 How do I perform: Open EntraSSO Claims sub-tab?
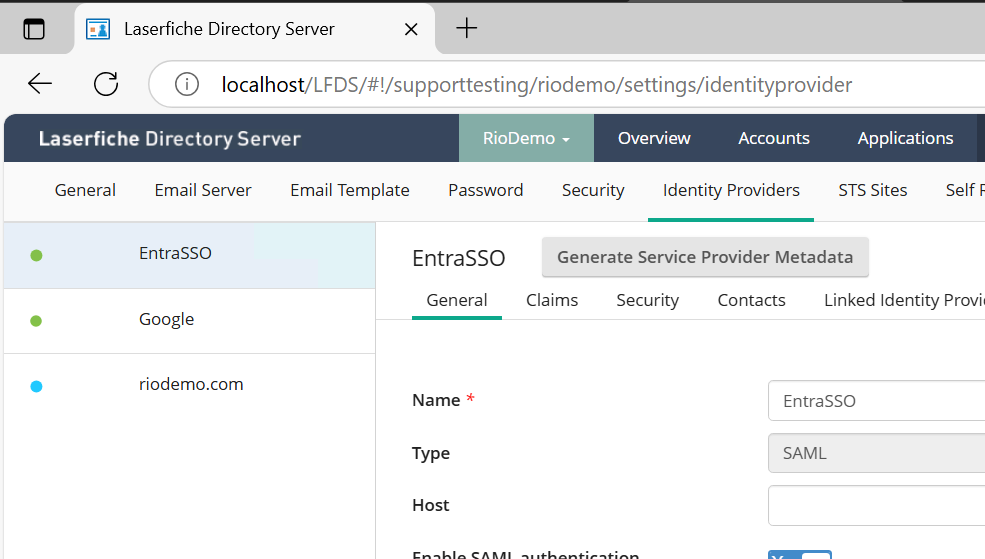point(552,300)
